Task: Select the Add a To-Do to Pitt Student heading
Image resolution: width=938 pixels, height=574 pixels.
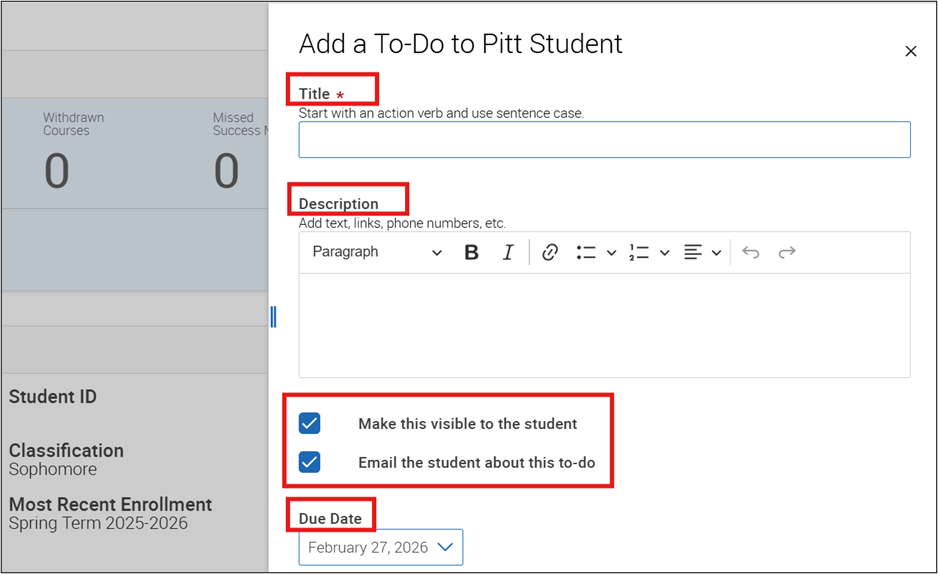Action: coord(461,44)
